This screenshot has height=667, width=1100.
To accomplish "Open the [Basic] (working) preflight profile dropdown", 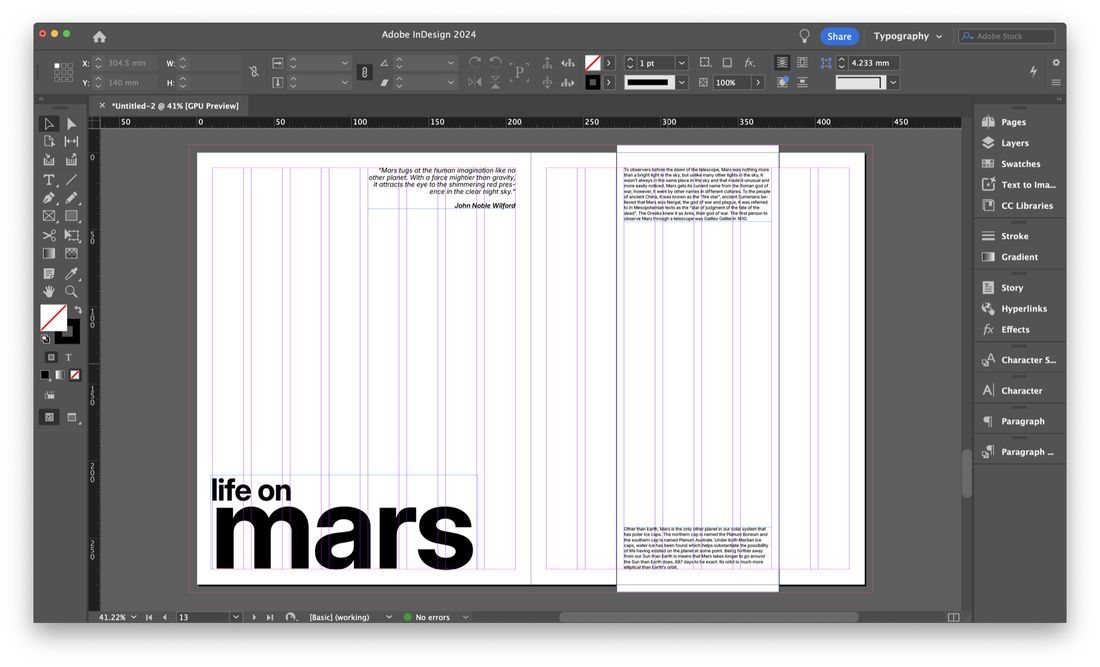I will [x=389, y=617].
